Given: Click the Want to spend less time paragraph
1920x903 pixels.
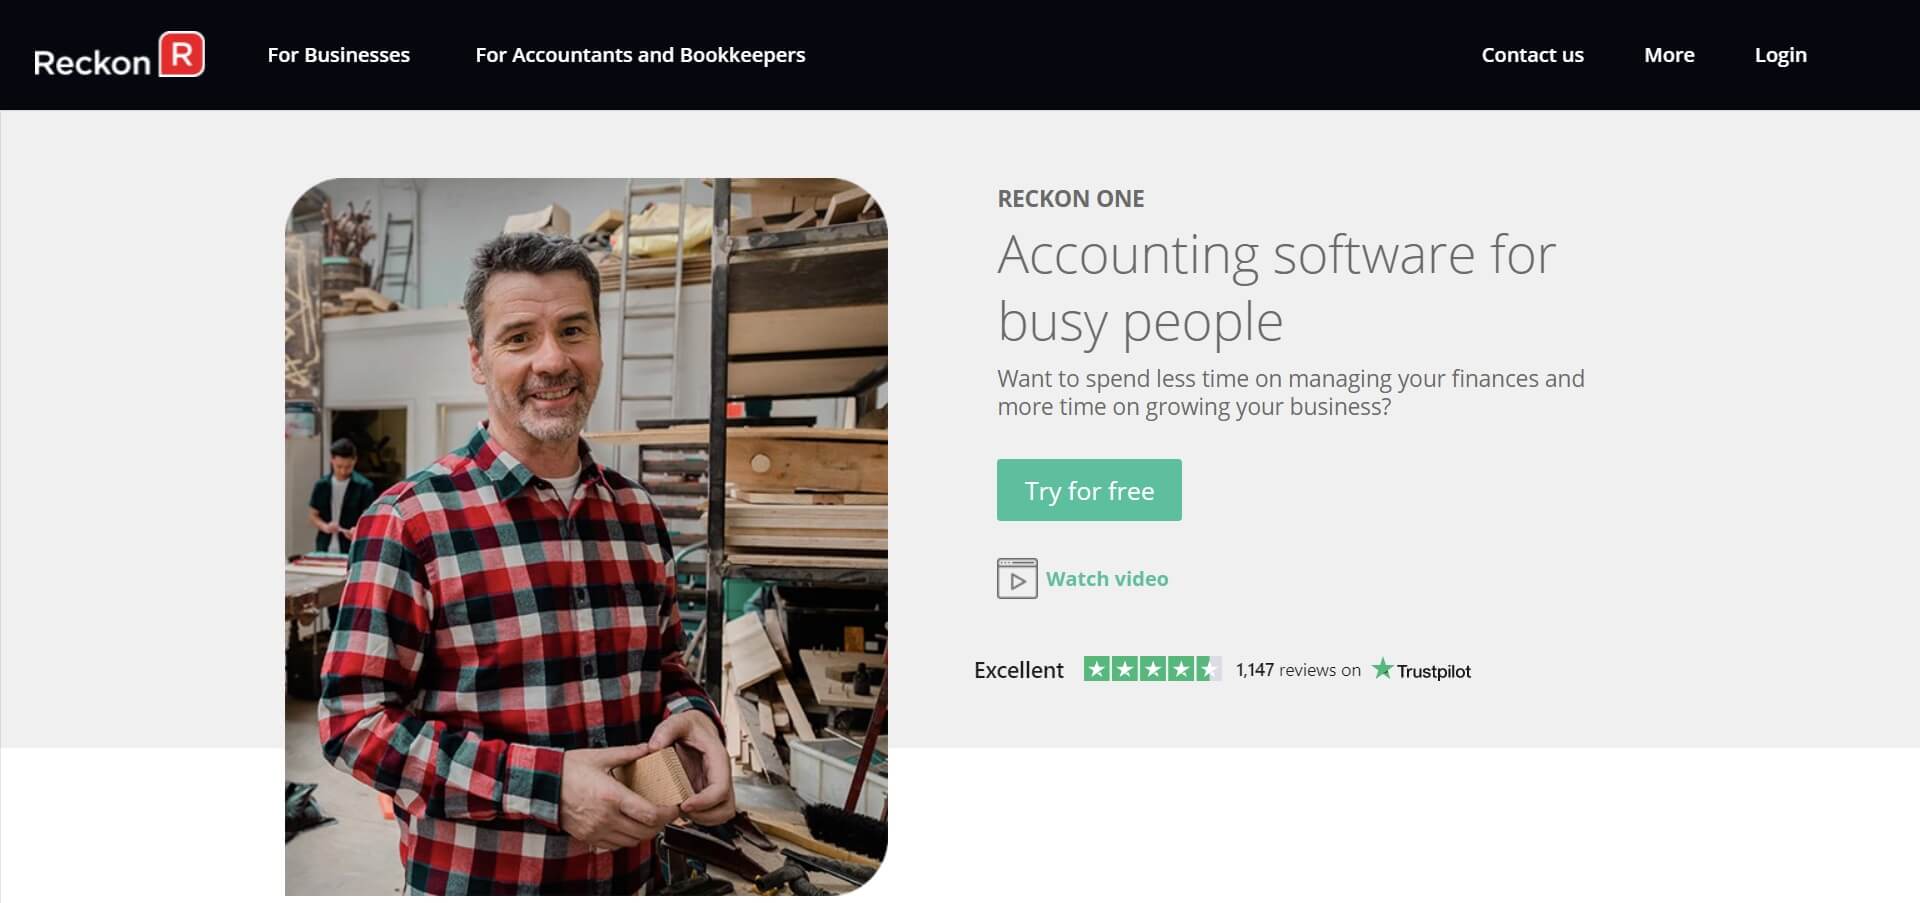Looking at the screenshot, I should click(x=1290, y=393).
